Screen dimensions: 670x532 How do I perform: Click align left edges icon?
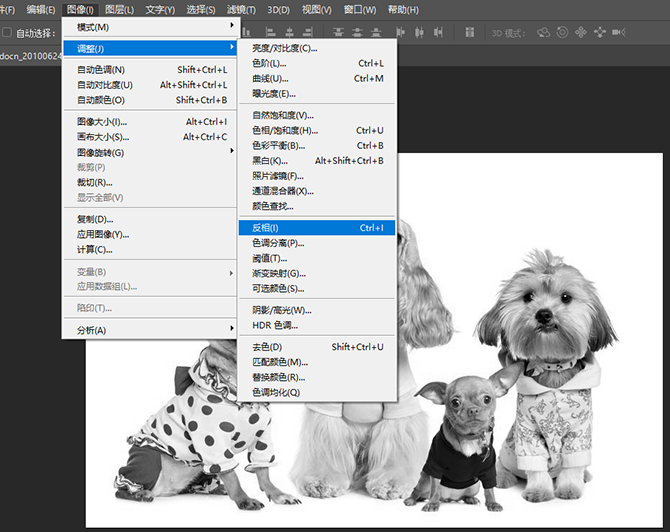tap(270, 32)
